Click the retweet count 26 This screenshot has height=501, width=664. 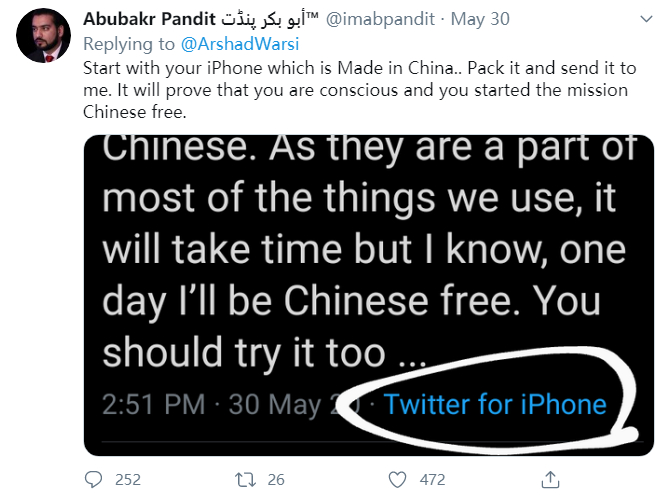click(x=274, y=480)
